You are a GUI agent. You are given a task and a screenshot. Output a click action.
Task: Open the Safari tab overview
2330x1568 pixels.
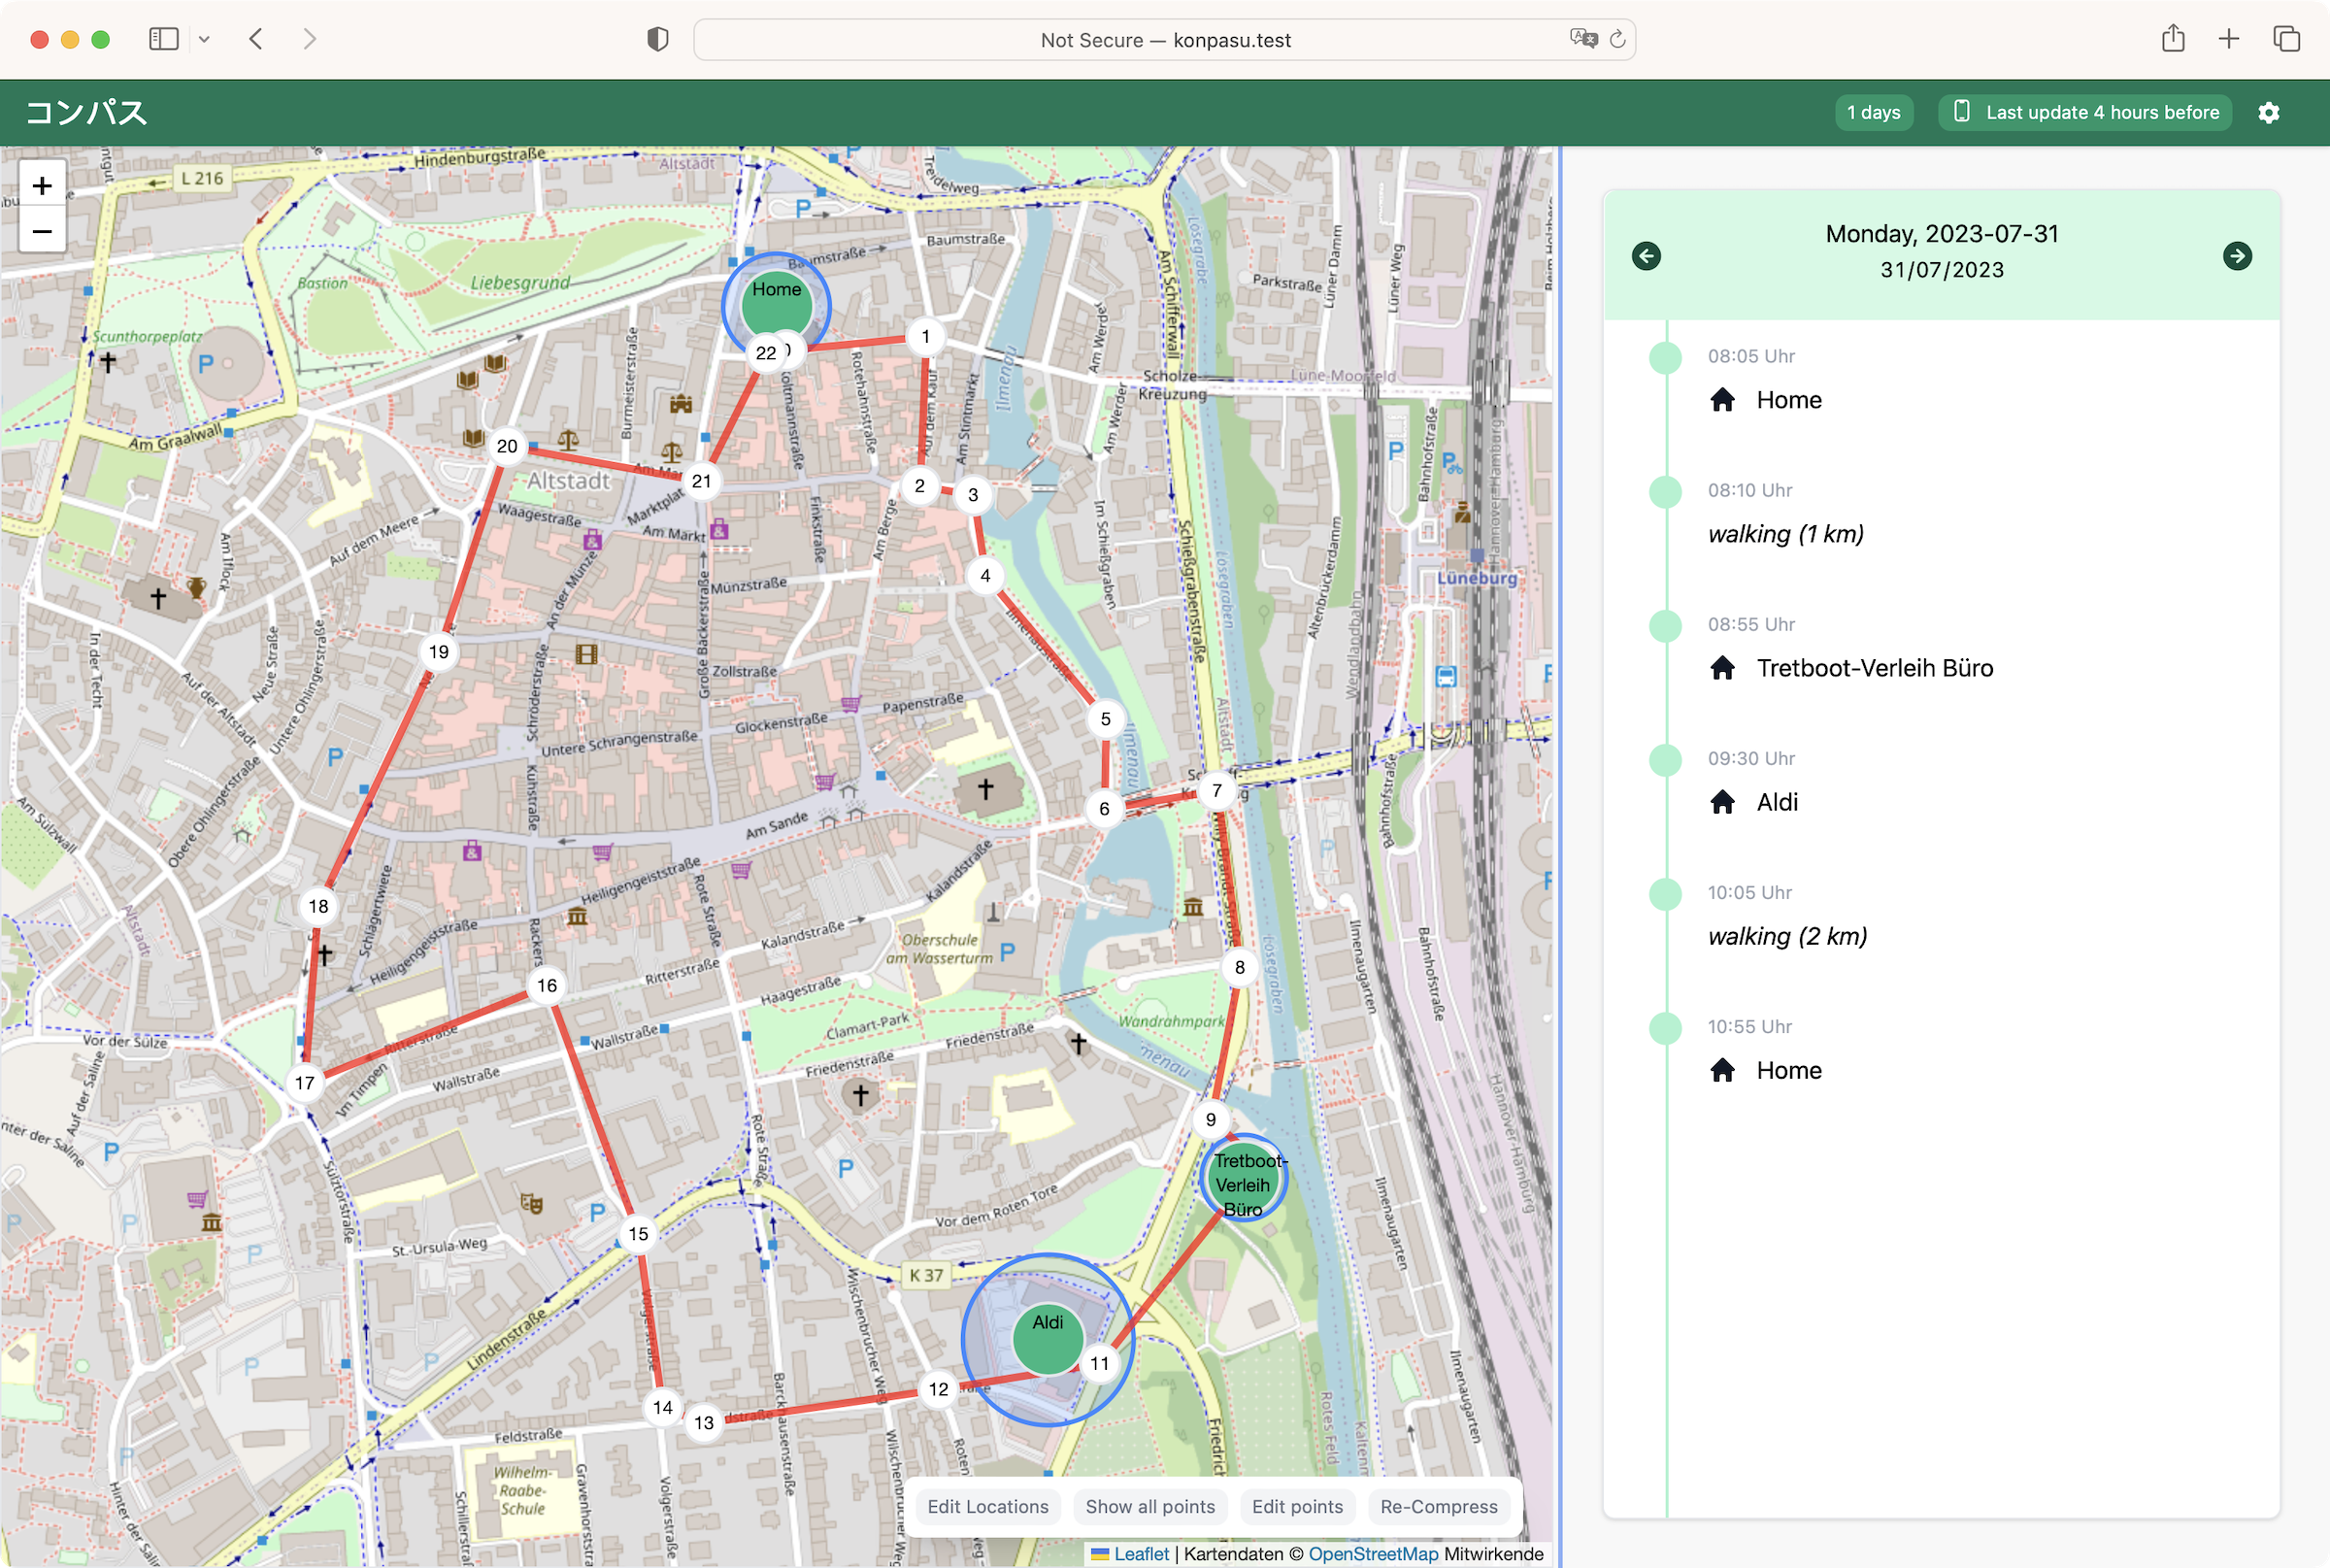(2286, 39)
